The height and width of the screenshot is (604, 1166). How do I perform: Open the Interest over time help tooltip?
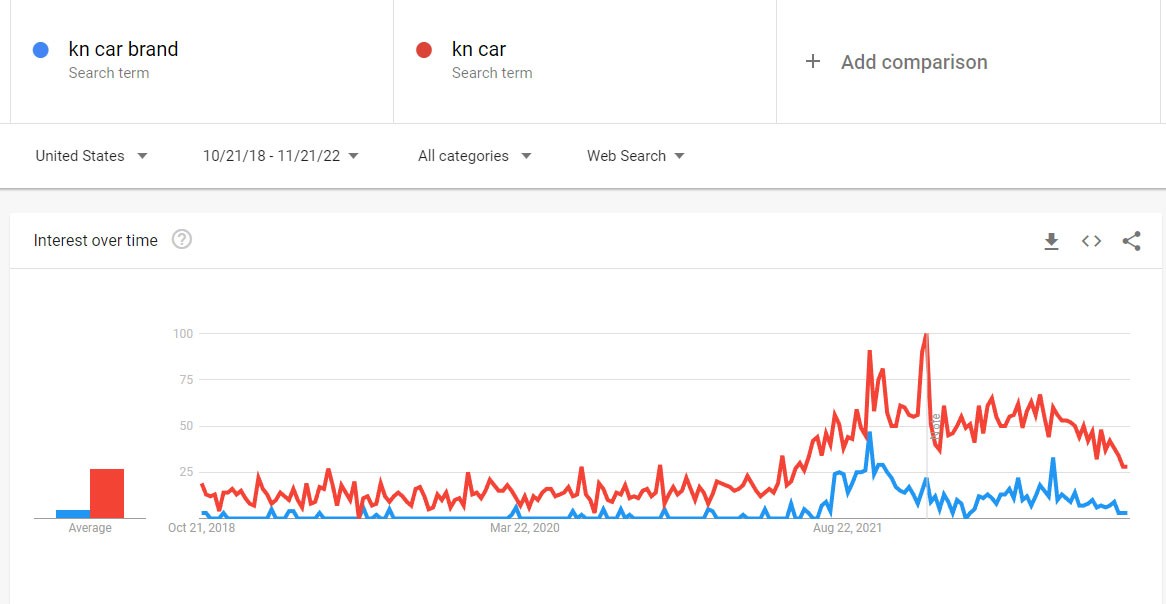[x=182, y=240]
